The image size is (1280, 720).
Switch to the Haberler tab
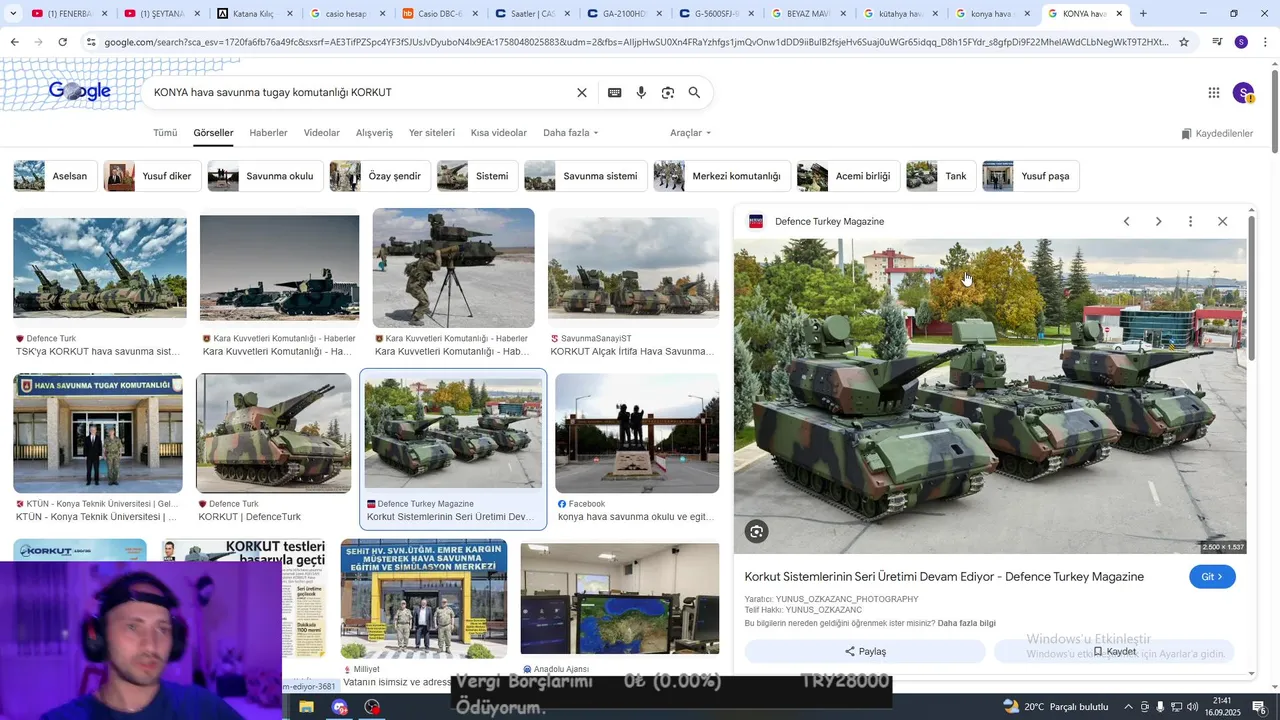coord(268,133)
